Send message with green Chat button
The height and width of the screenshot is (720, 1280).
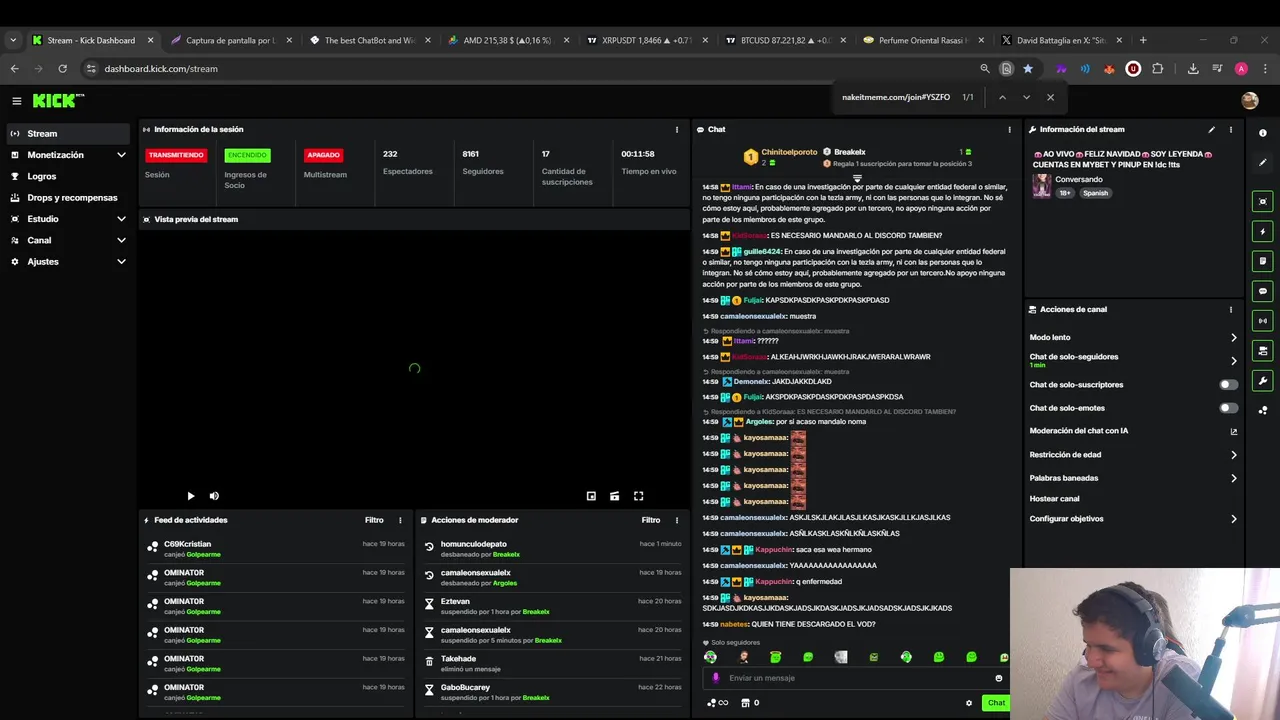[996, 703]
